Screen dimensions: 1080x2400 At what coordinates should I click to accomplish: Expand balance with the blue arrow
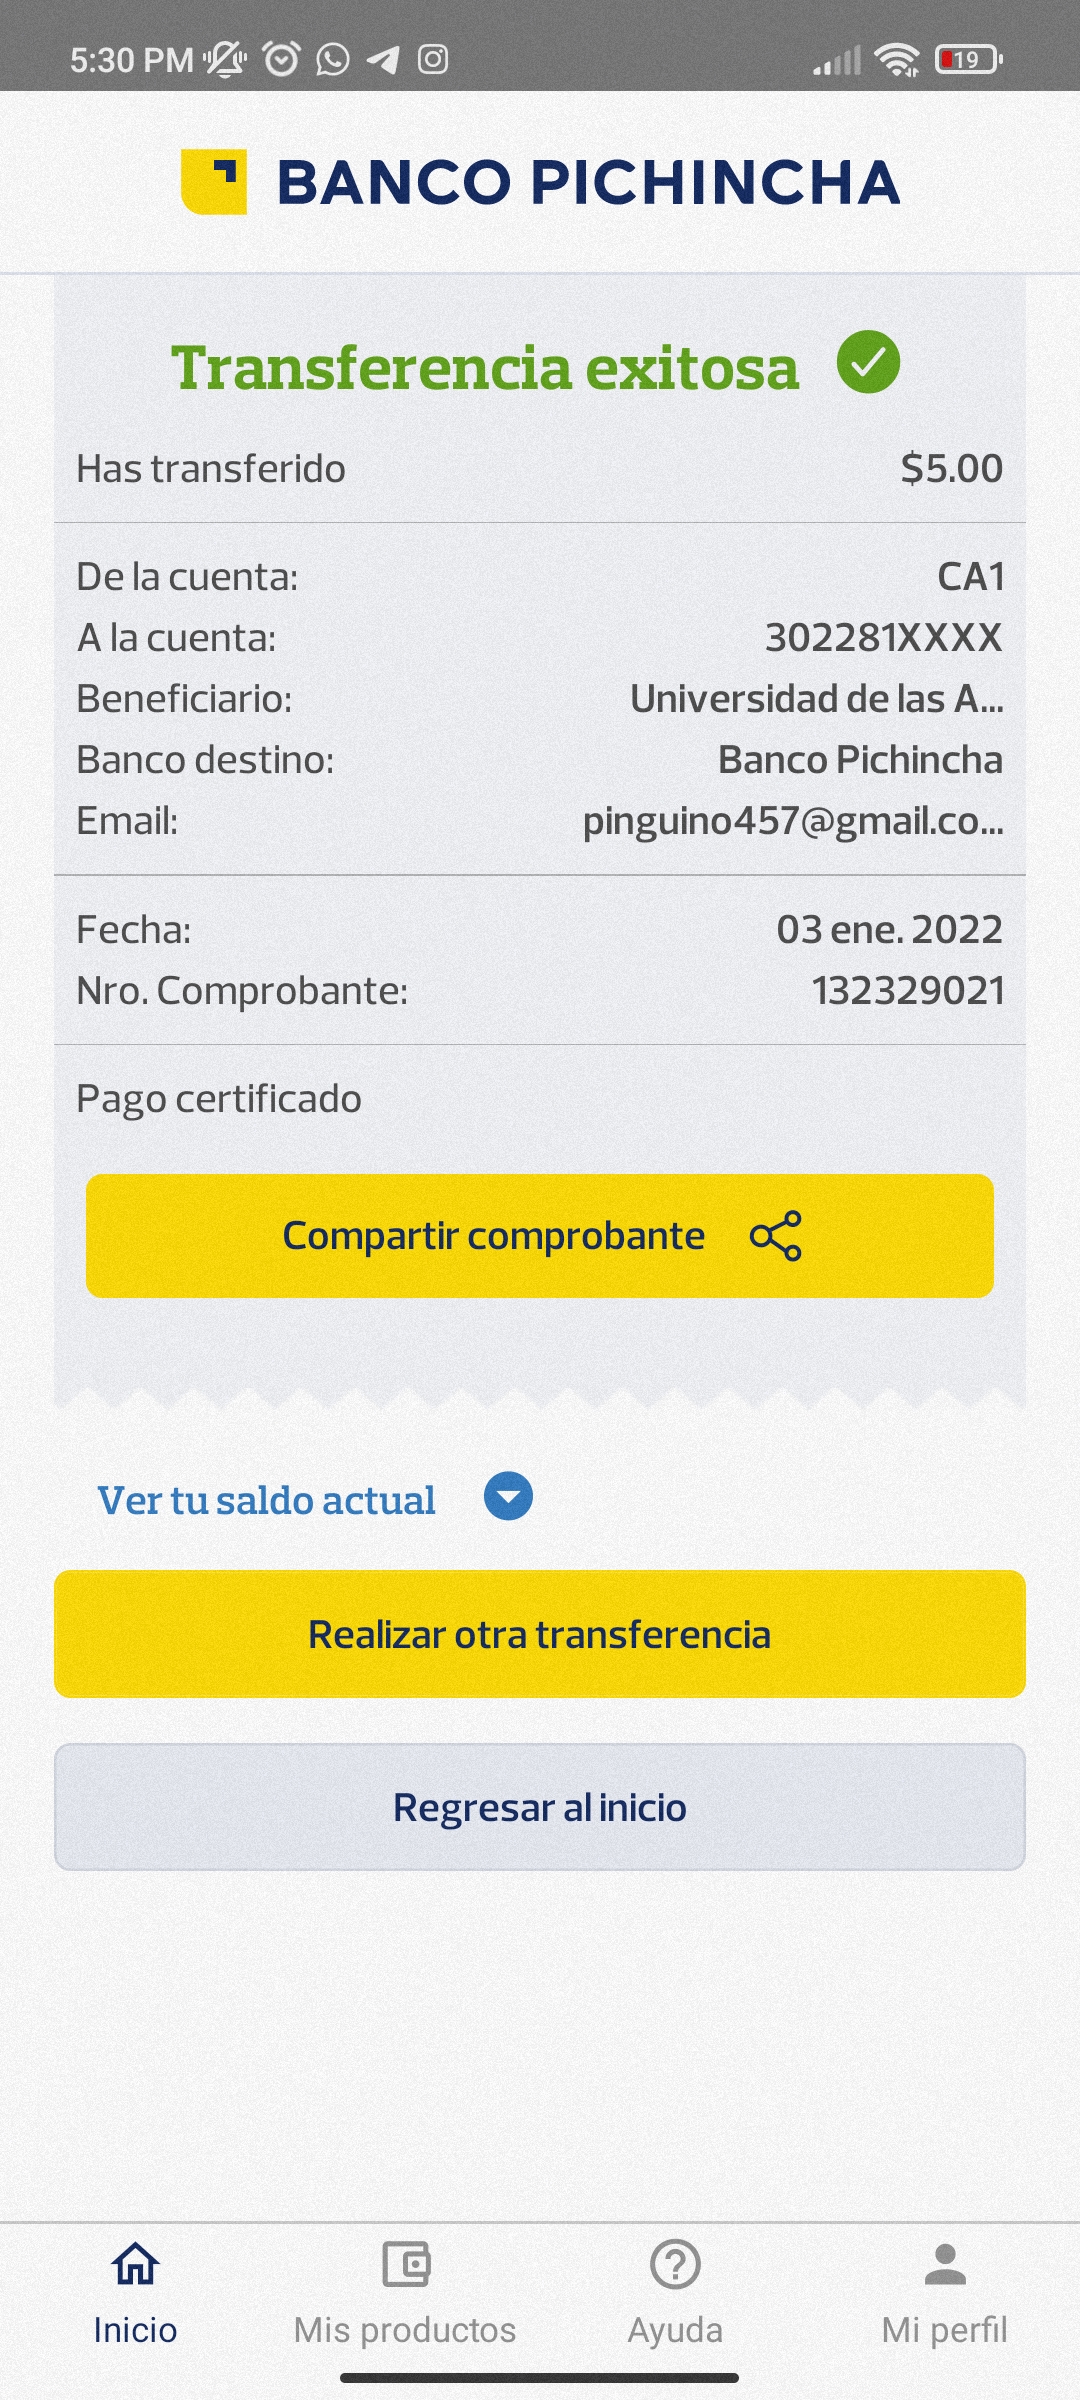(x=508, y=1497)
